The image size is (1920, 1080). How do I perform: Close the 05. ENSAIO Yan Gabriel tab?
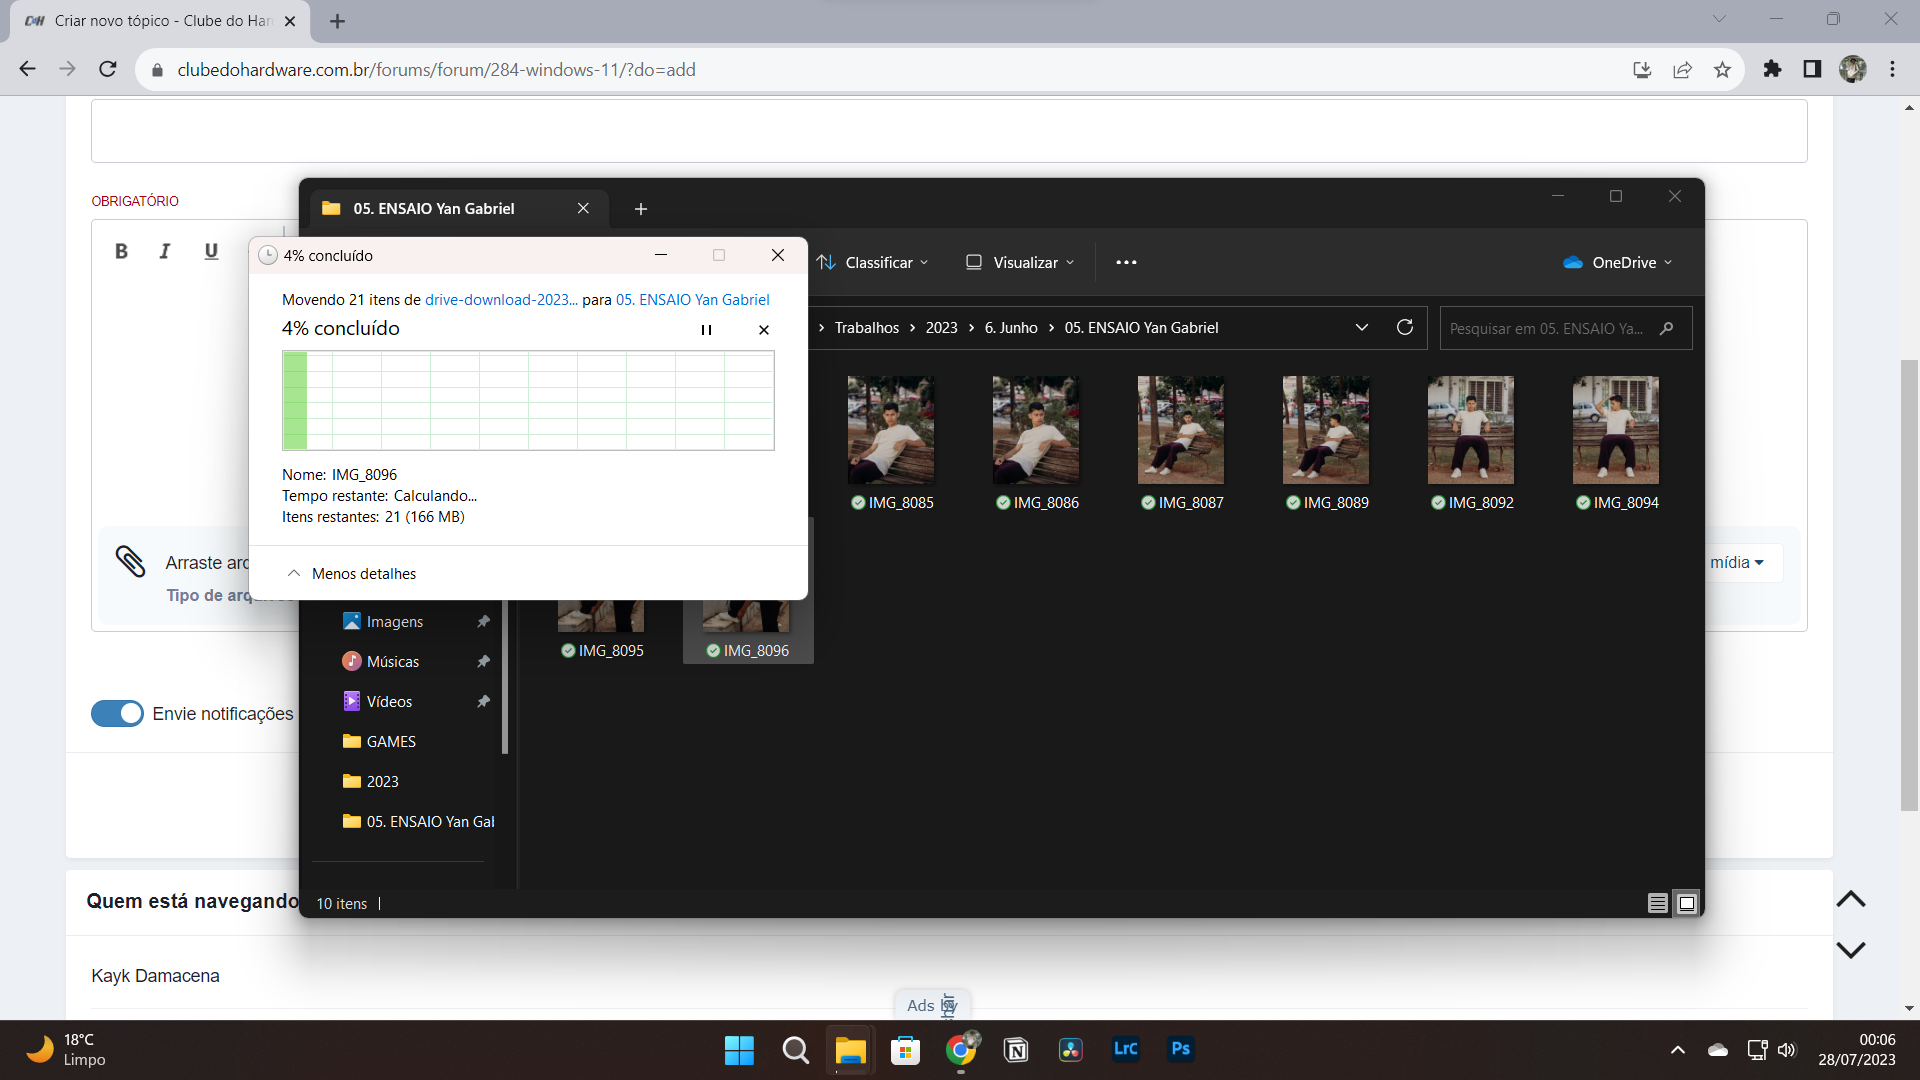[x=583, y=208]
